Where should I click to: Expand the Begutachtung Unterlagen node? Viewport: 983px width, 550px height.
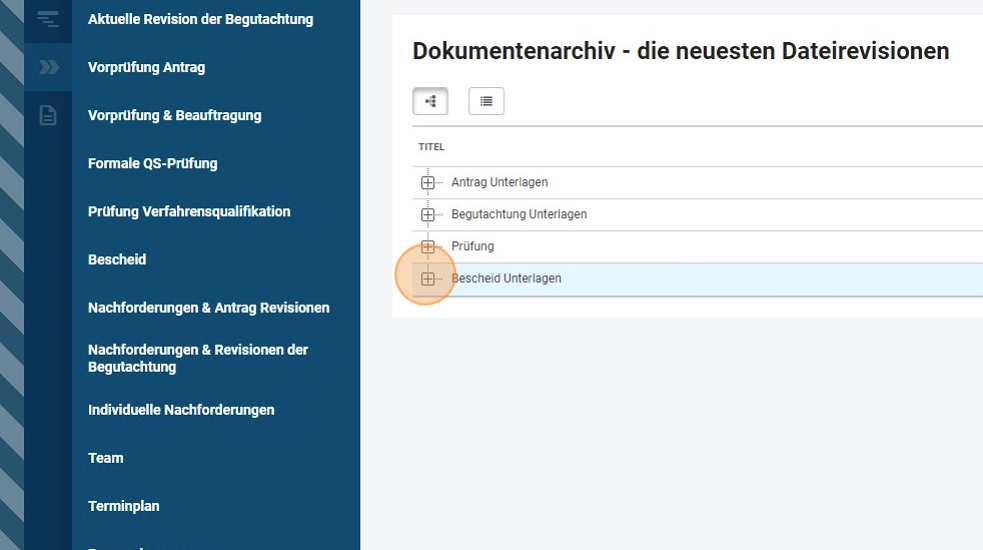(x=428, y=215)
